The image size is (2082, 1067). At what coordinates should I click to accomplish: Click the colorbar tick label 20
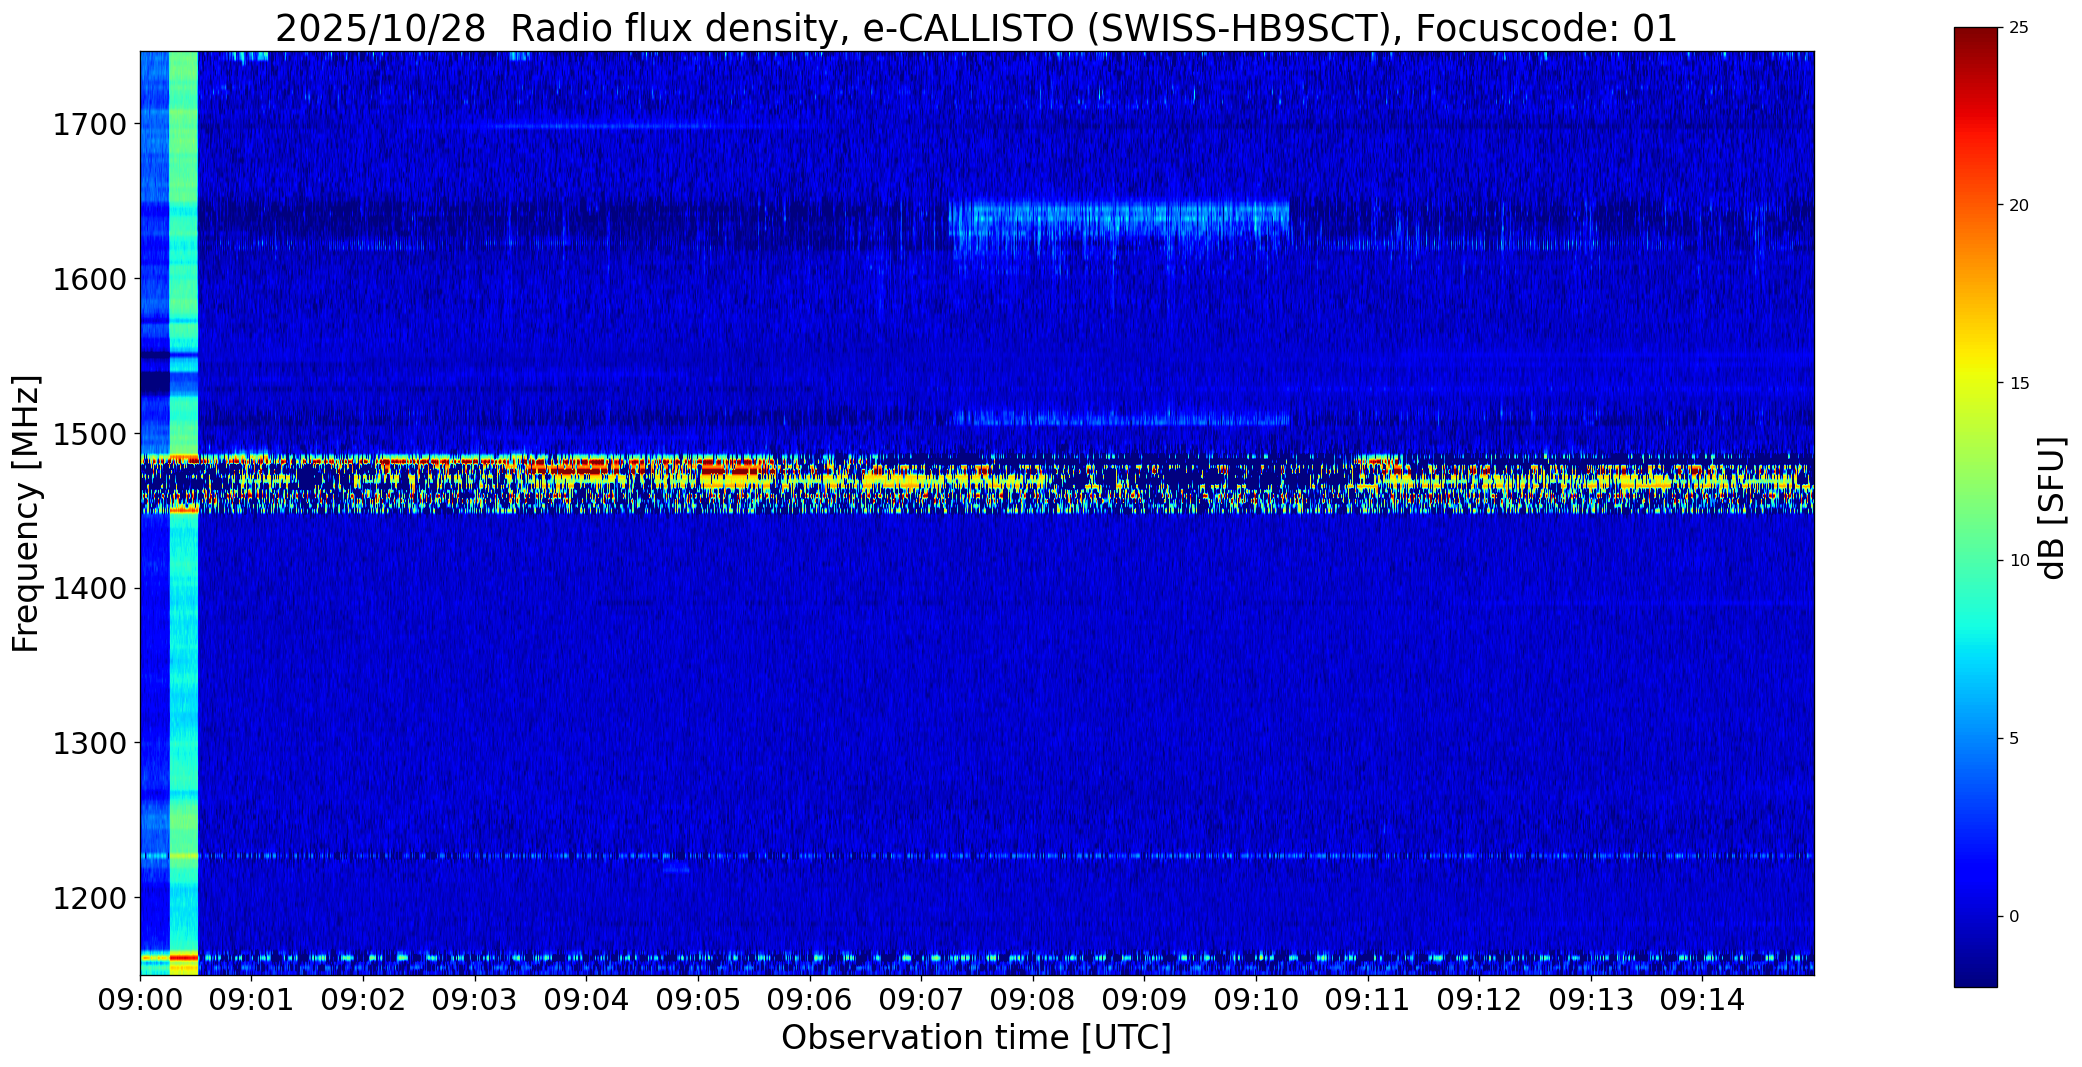pyautogui.click(x=2019, y=205)
